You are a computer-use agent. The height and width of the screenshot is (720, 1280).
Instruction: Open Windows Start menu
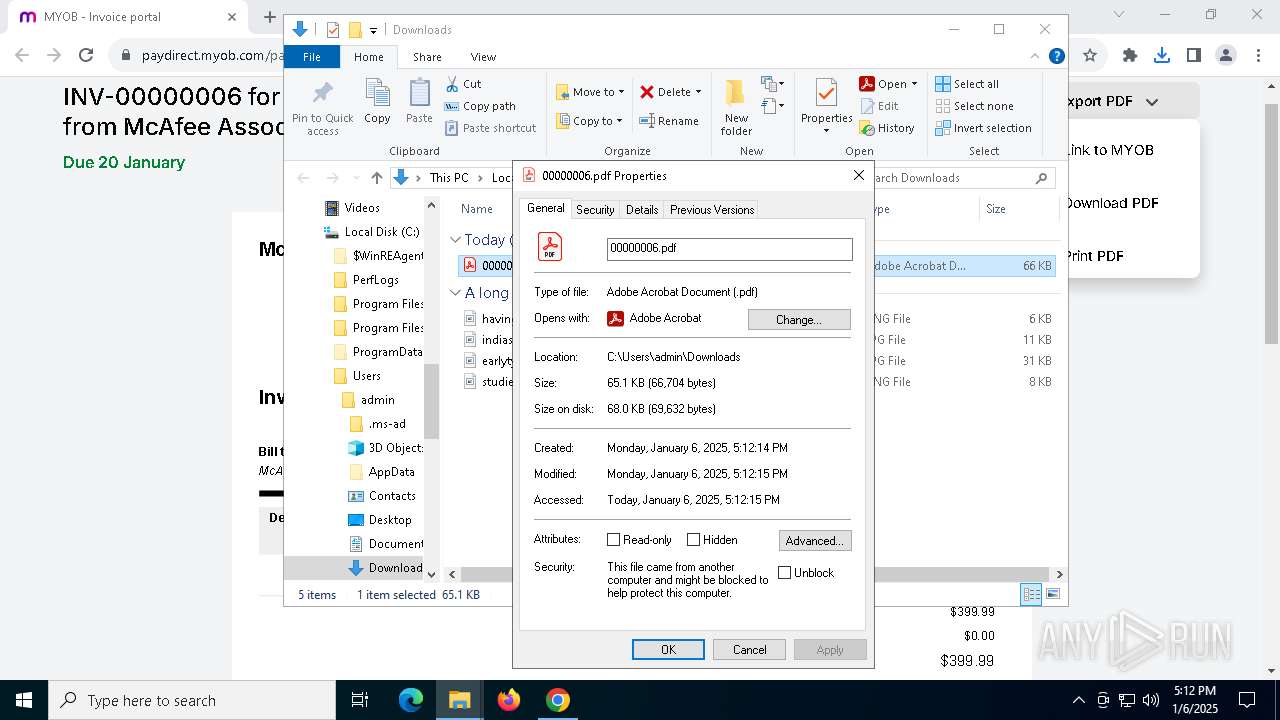point(24,700)
